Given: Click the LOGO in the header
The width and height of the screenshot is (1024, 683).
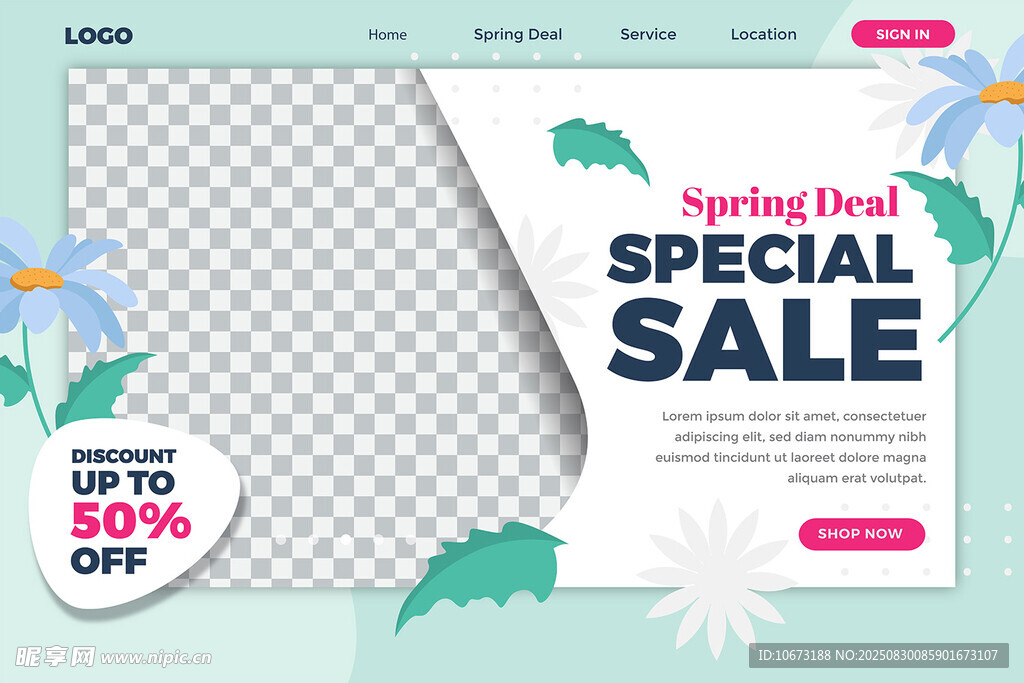Looking at the screenshot, I should point(99,35).
